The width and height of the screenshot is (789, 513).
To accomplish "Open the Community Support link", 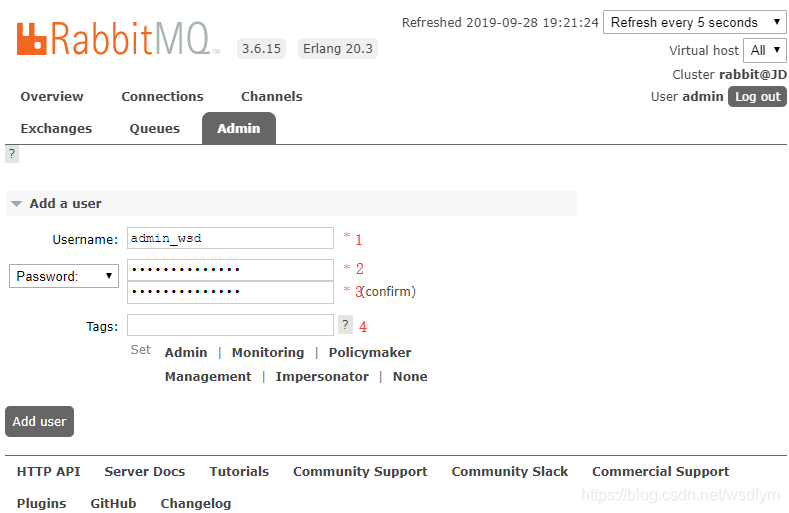I will click(x=360, y=471).
